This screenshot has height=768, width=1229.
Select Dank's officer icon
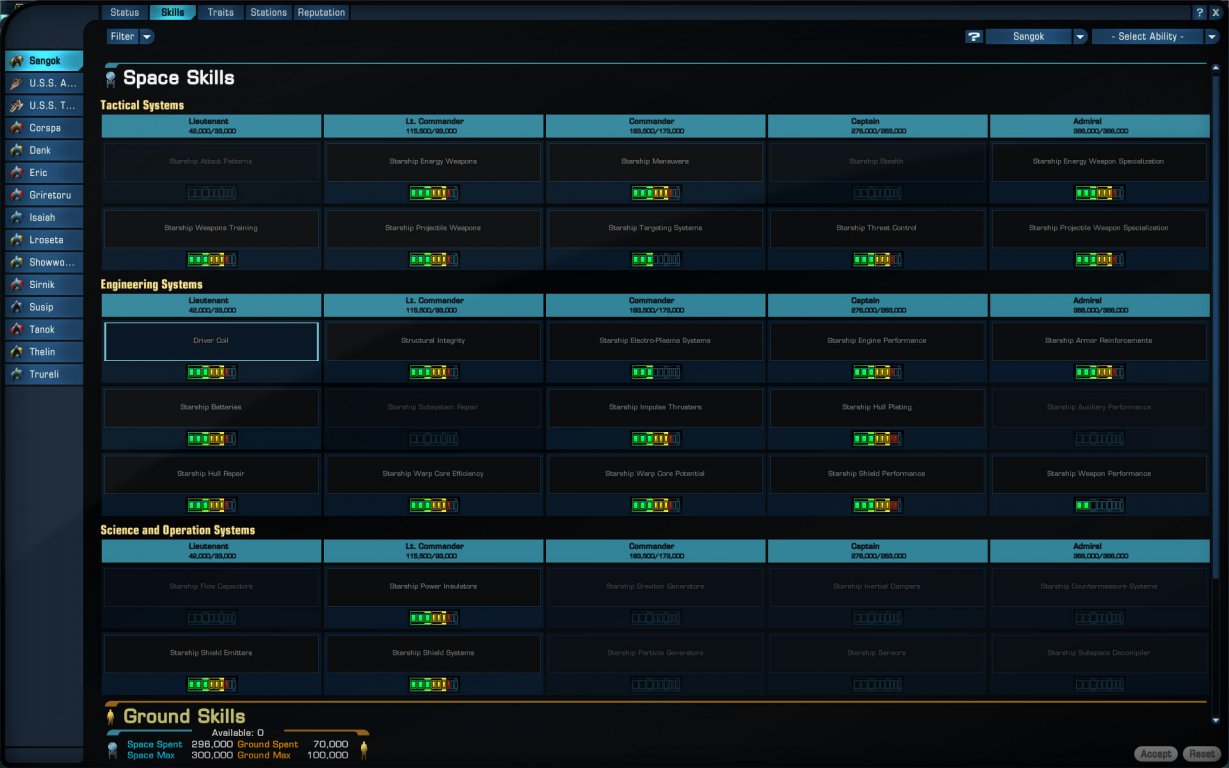click(x=17, y=150)
